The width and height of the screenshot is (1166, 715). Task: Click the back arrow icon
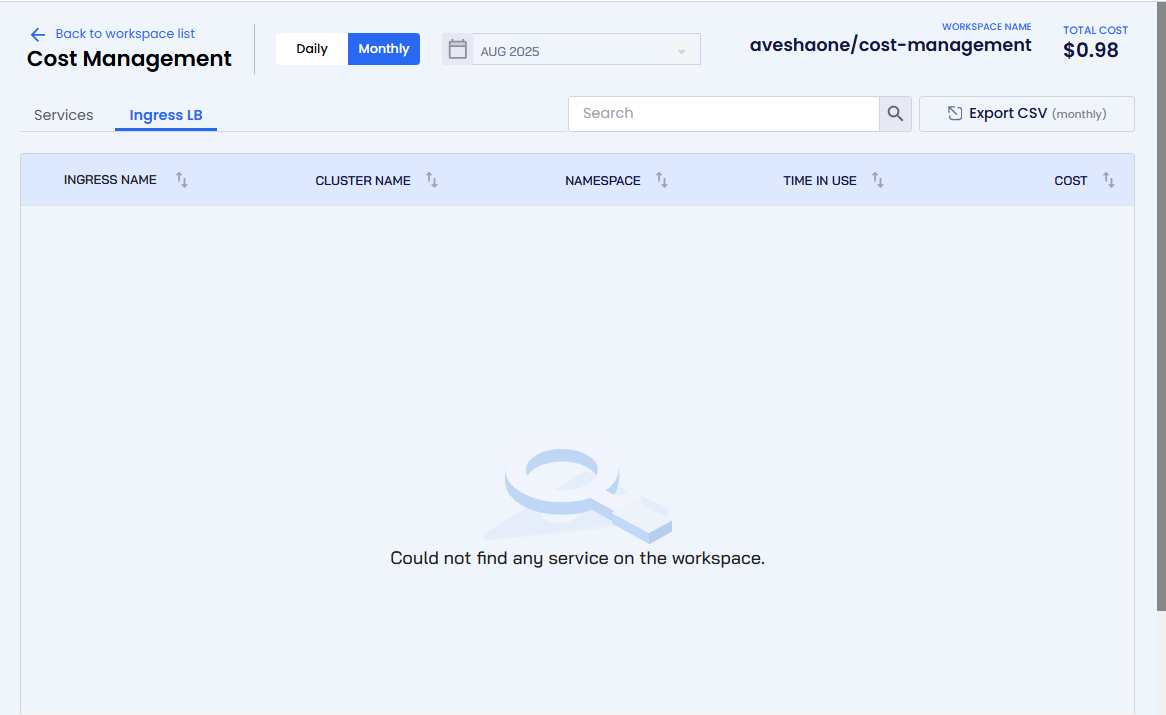[38, 34]
